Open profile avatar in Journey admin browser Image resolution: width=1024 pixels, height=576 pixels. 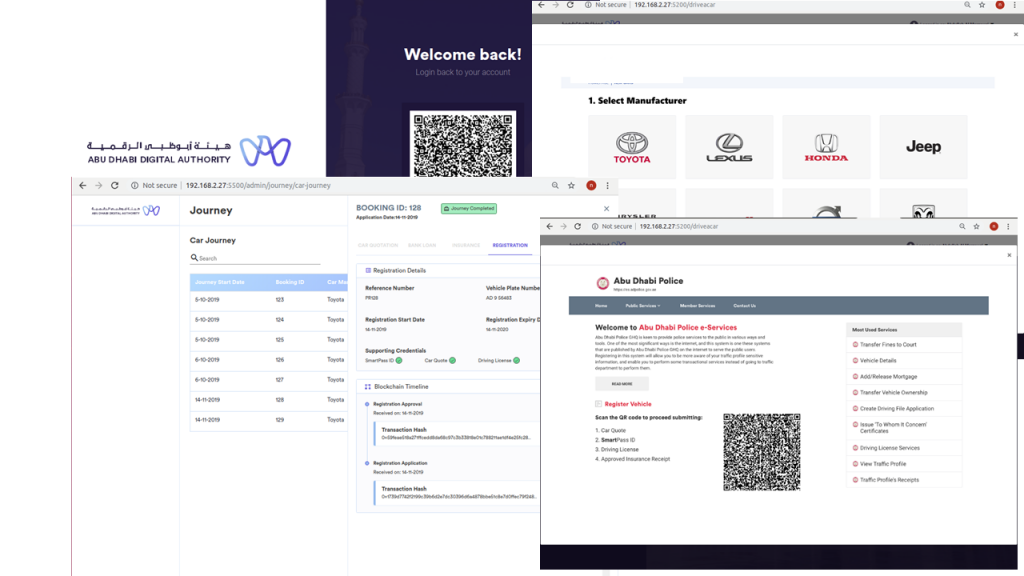coord(591,185)
